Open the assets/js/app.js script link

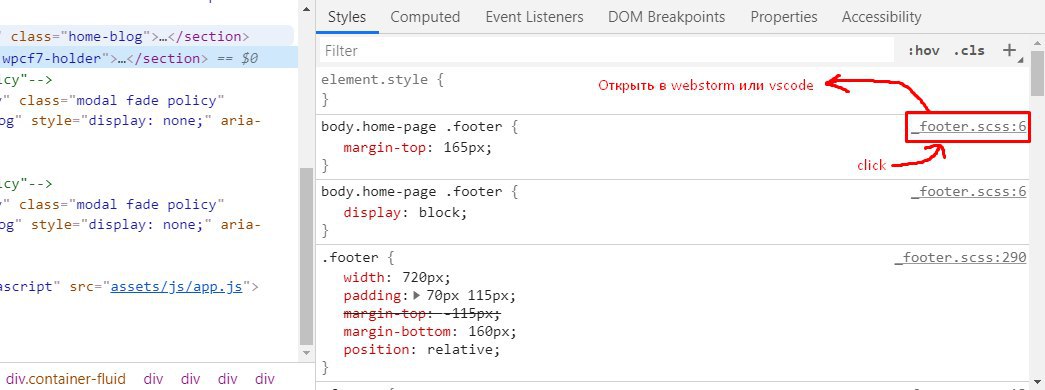[x=176, y=287]
